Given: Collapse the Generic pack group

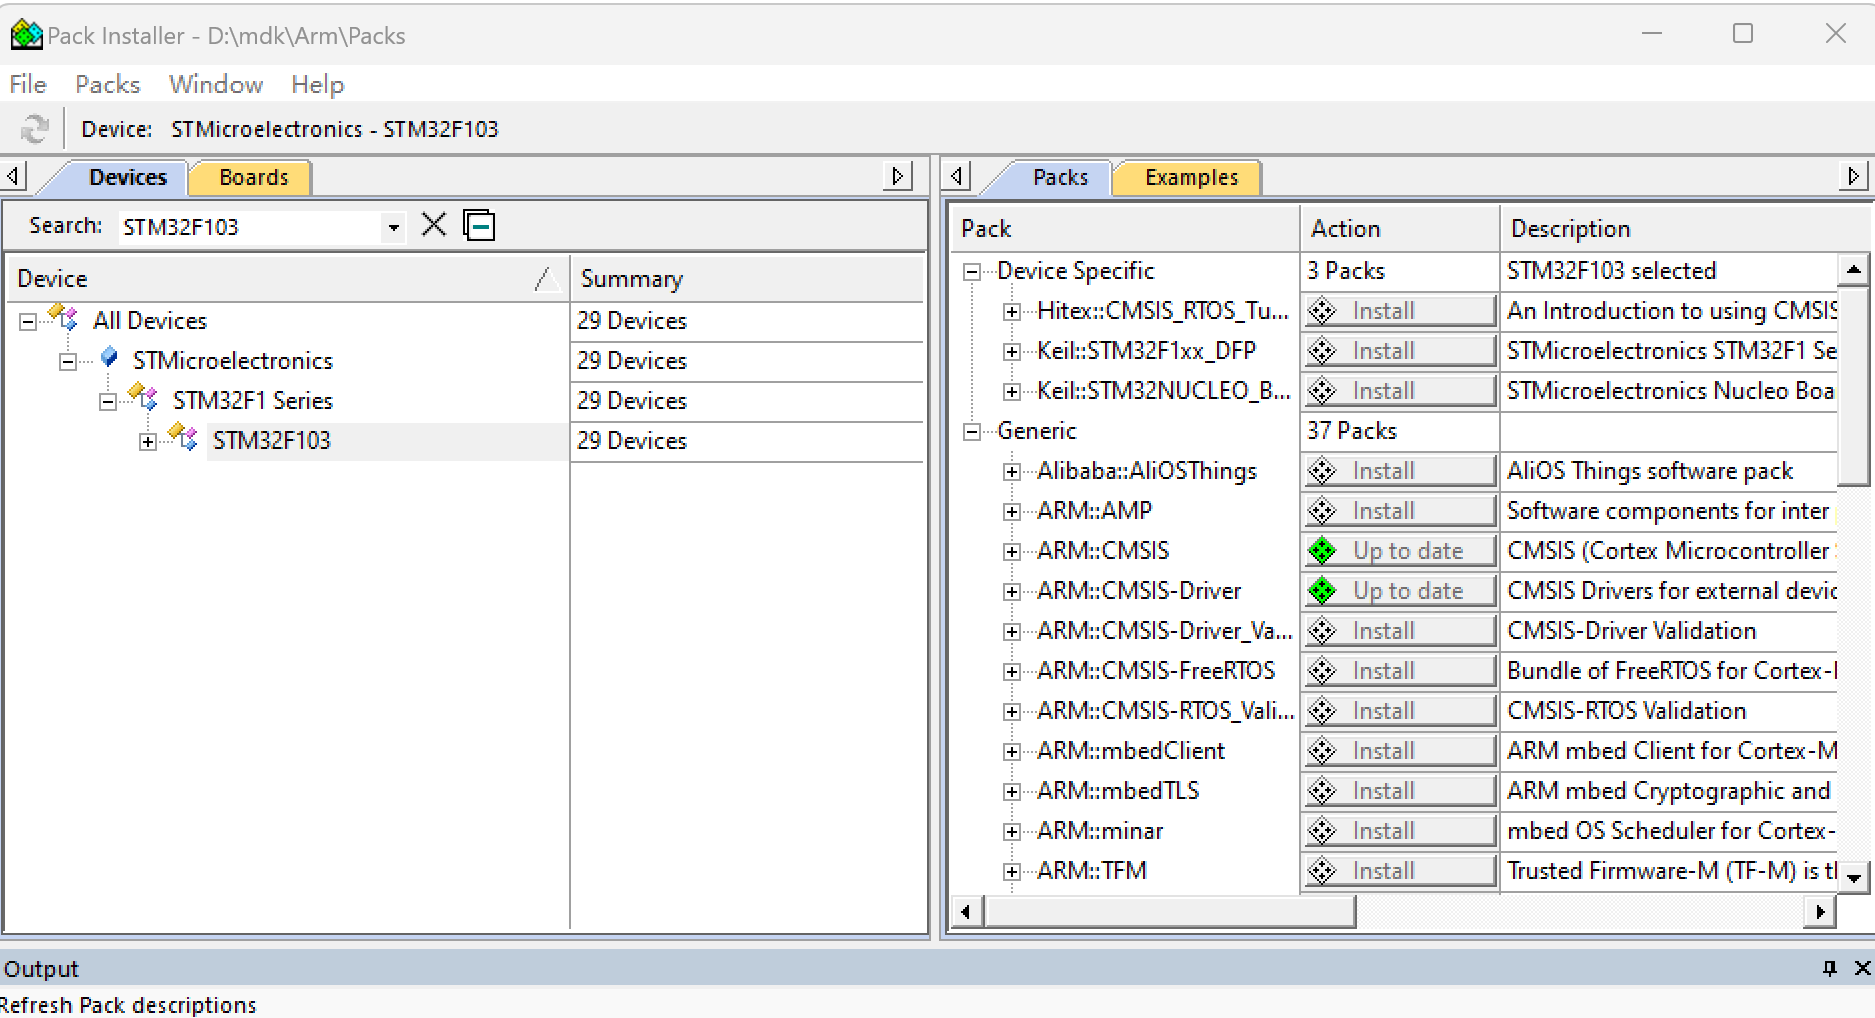Looking at the screenshot, I should coord(971,432).
